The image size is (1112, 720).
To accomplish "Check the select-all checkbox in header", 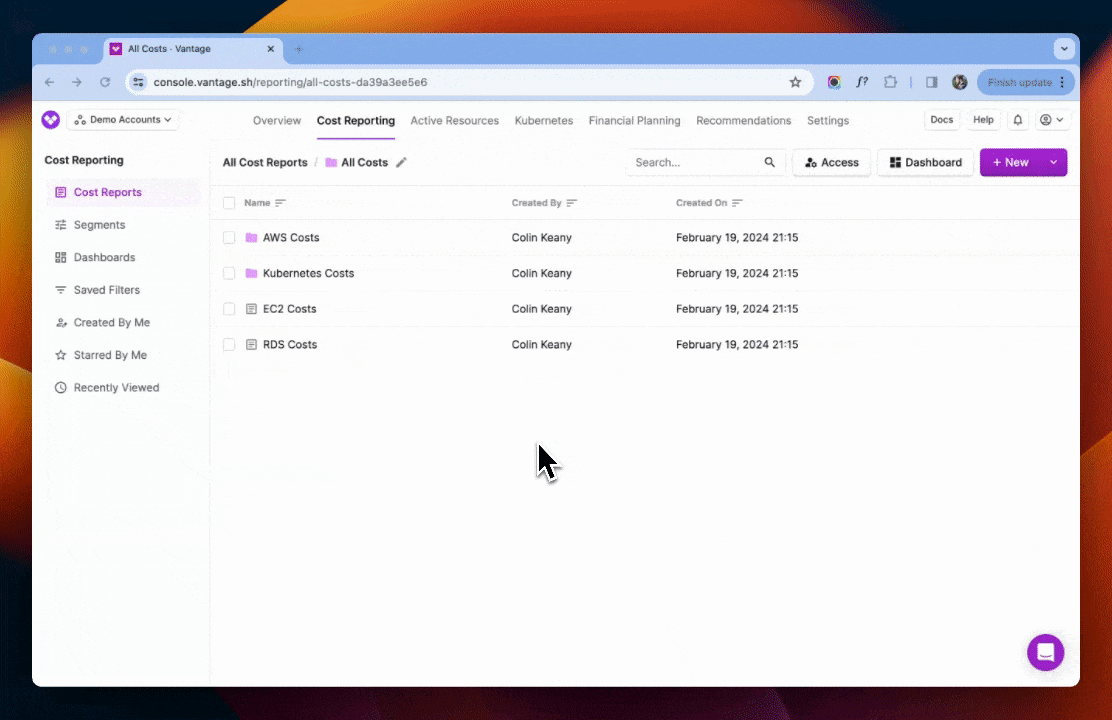I will click(229, 202).
